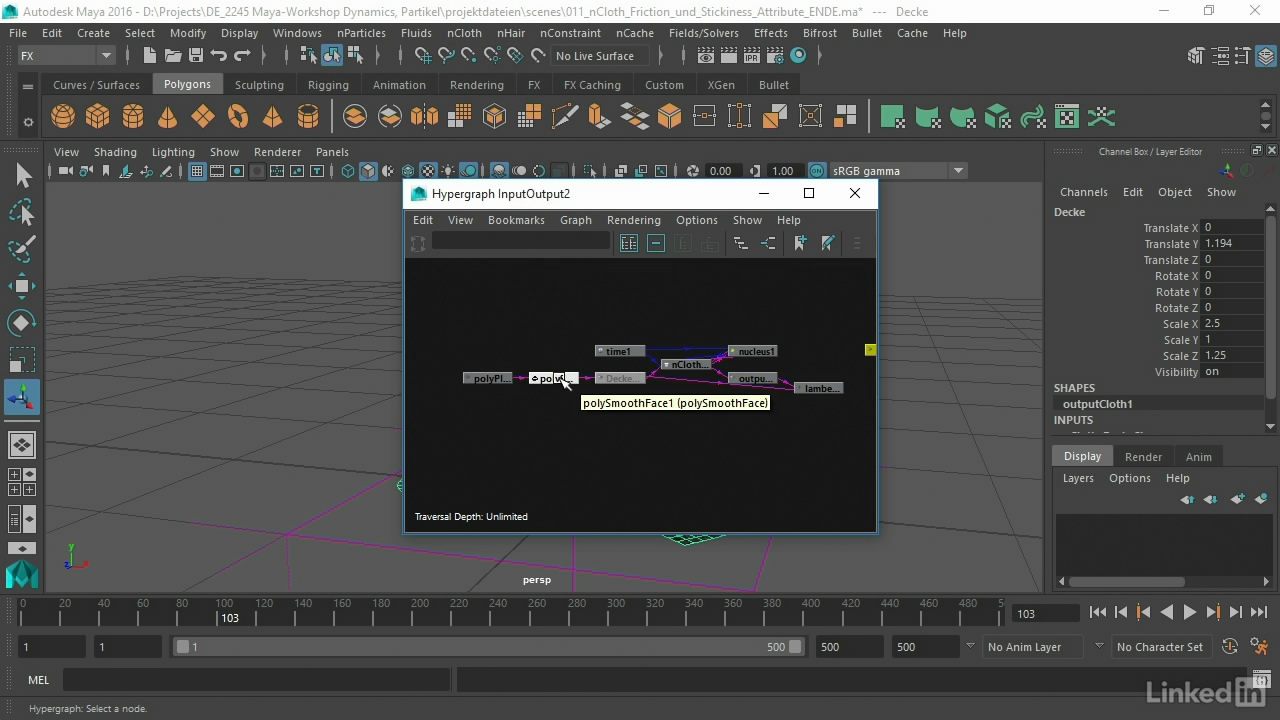Create a polygon cone from the shelf
The height and width of the screenshot is (720, 1280).
point(168,117)
